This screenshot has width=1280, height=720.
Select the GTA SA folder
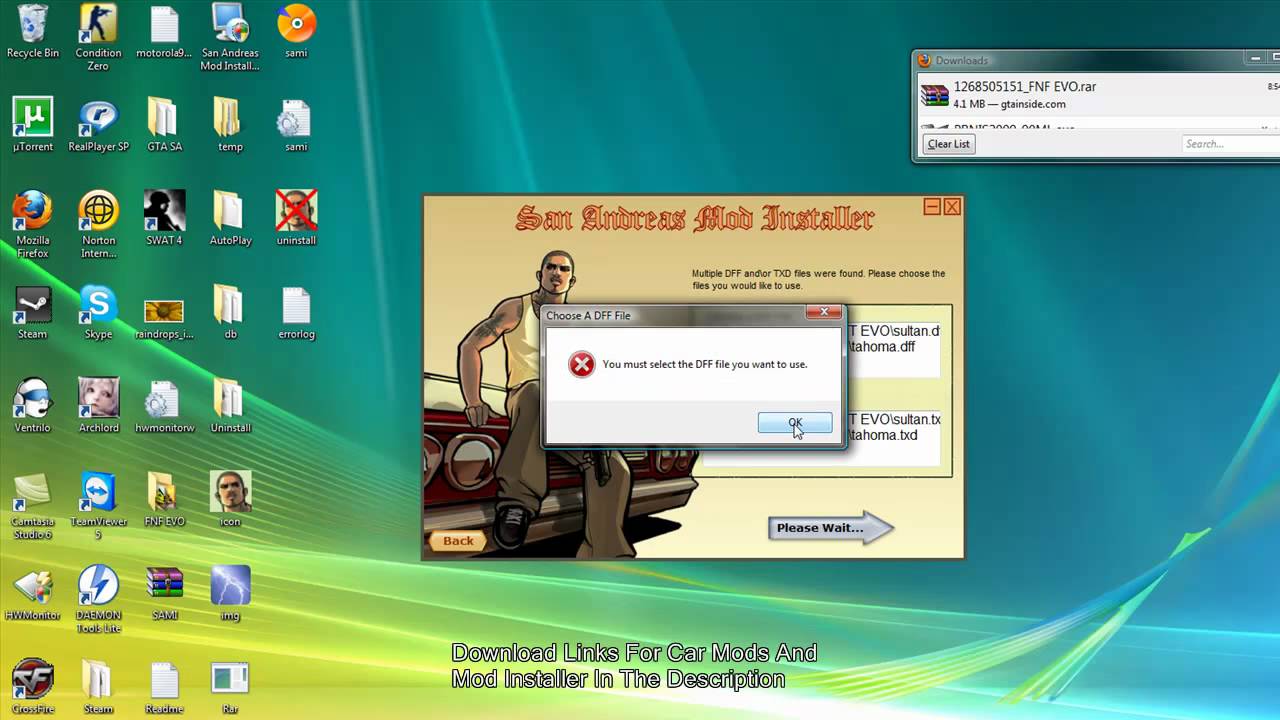click(164, 125)
